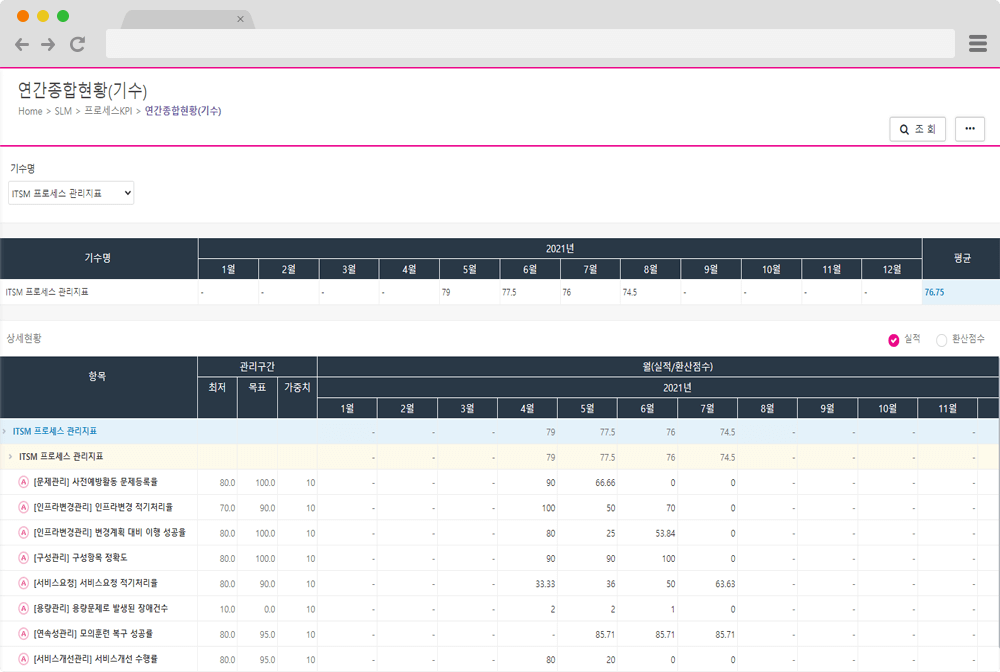Open the browser hamburger menu
The image size is (1000, 672).
click(x=978, y=43)
